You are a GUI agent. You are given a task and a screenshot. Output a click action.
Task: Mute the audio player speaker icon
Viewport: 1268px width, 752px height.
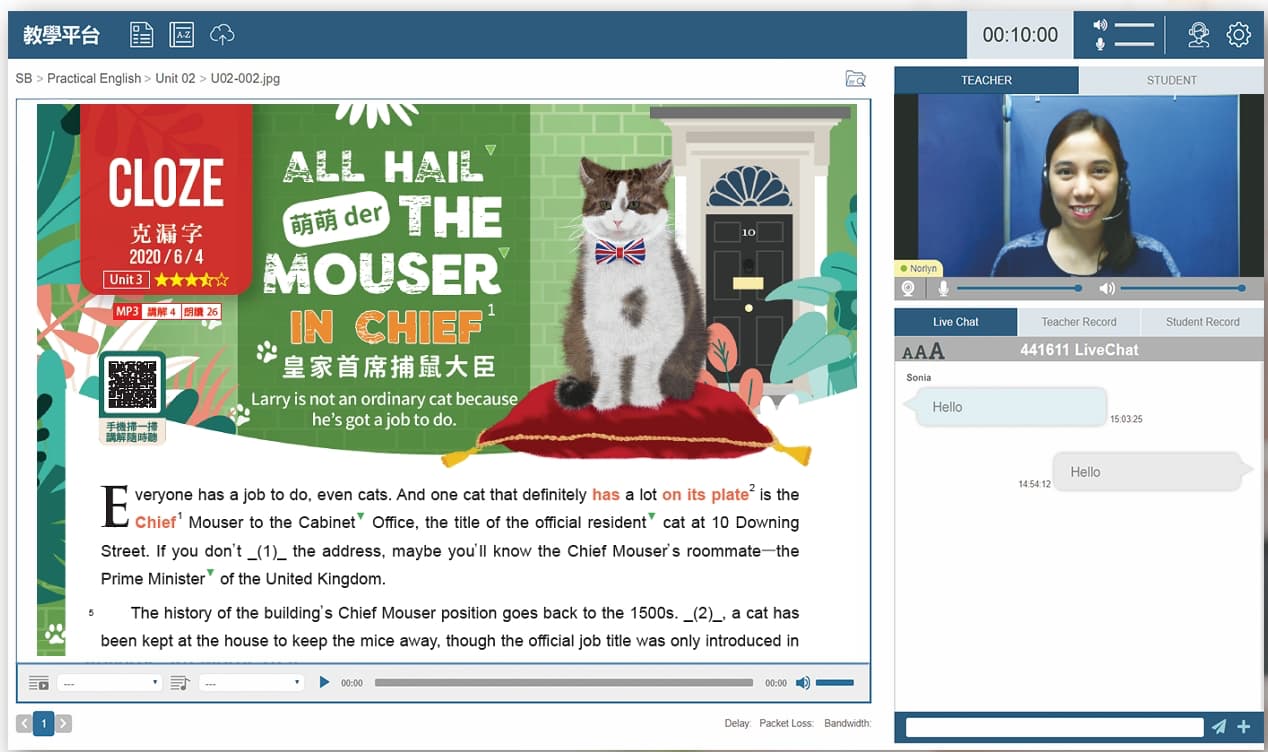[x=802, y=683]
